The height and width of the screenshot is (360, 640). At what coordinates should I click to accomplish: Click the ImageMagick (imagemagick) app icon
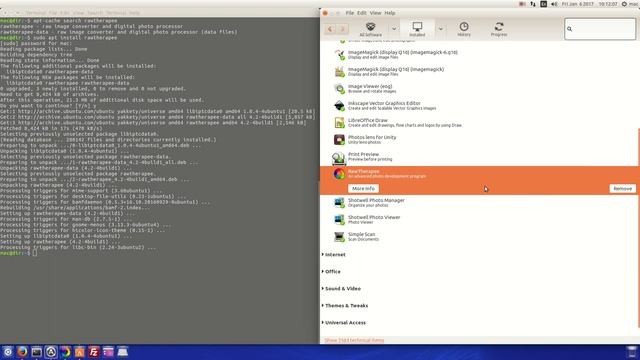coord(339,72)
